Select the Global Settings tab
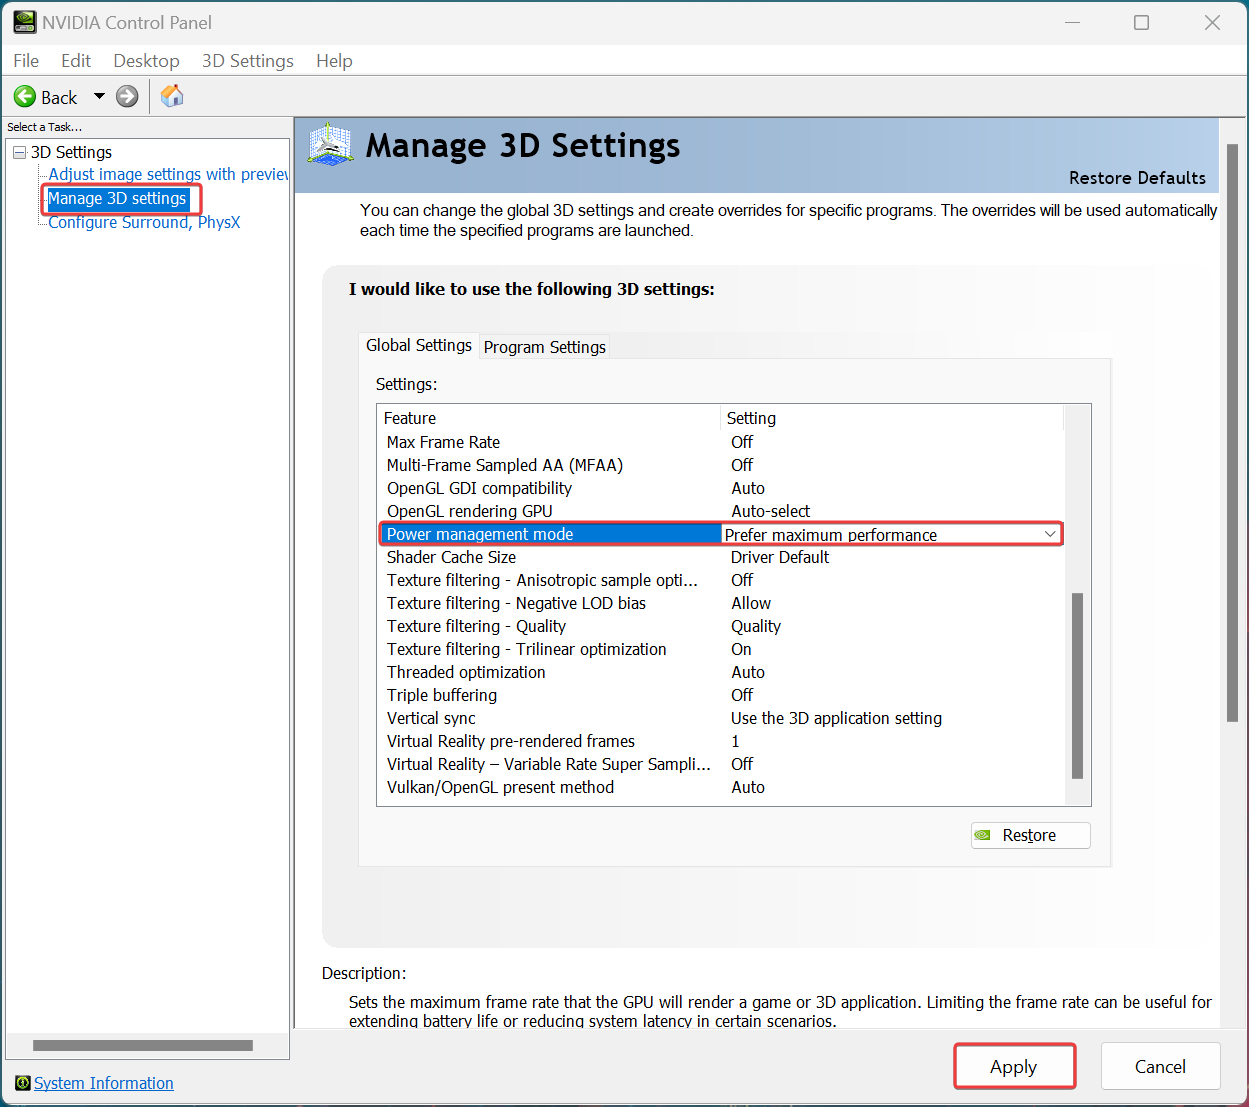1249x1107 pixels. [x=418, y=345]
